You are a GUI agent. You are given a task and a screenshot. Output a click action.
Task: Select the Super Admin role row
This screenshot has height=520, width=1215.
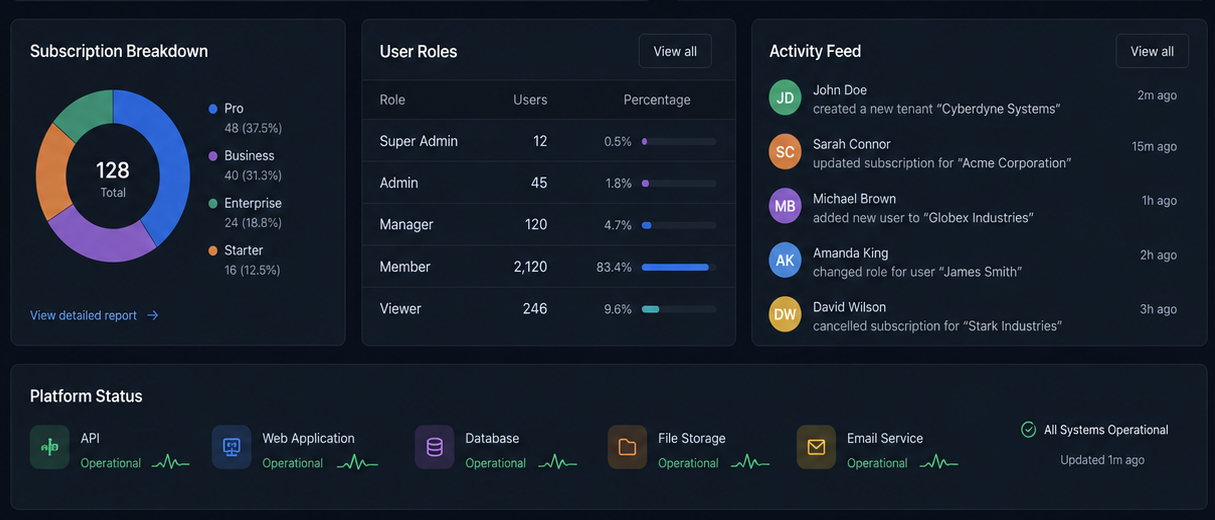click(x=548, y=141)
